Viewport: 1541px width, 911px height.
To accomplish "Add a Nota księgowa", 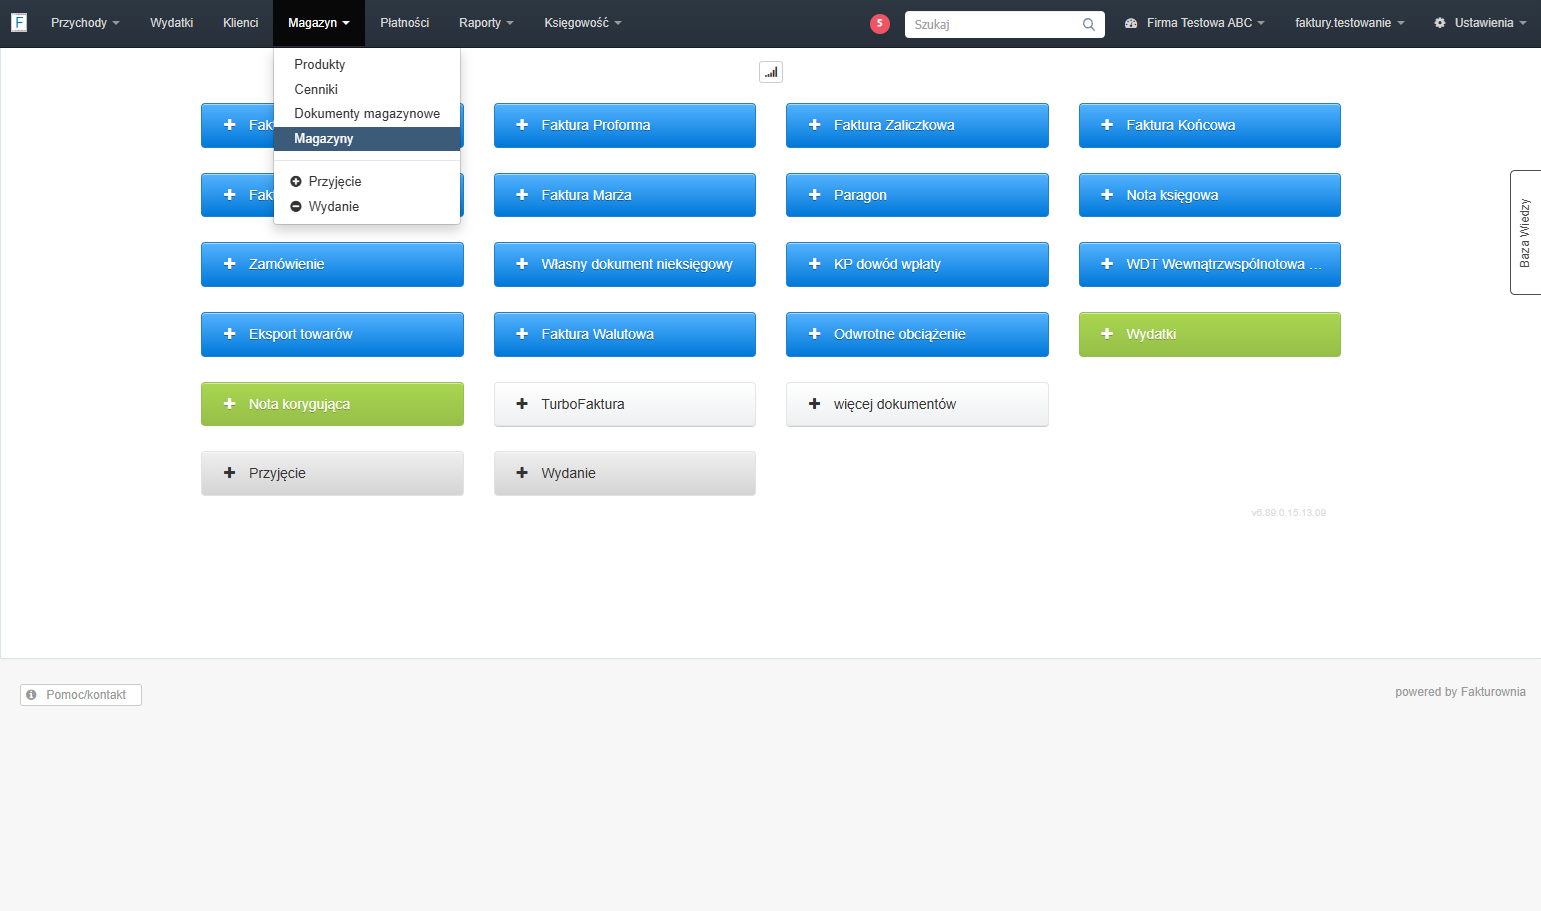I will (1210, 195).
